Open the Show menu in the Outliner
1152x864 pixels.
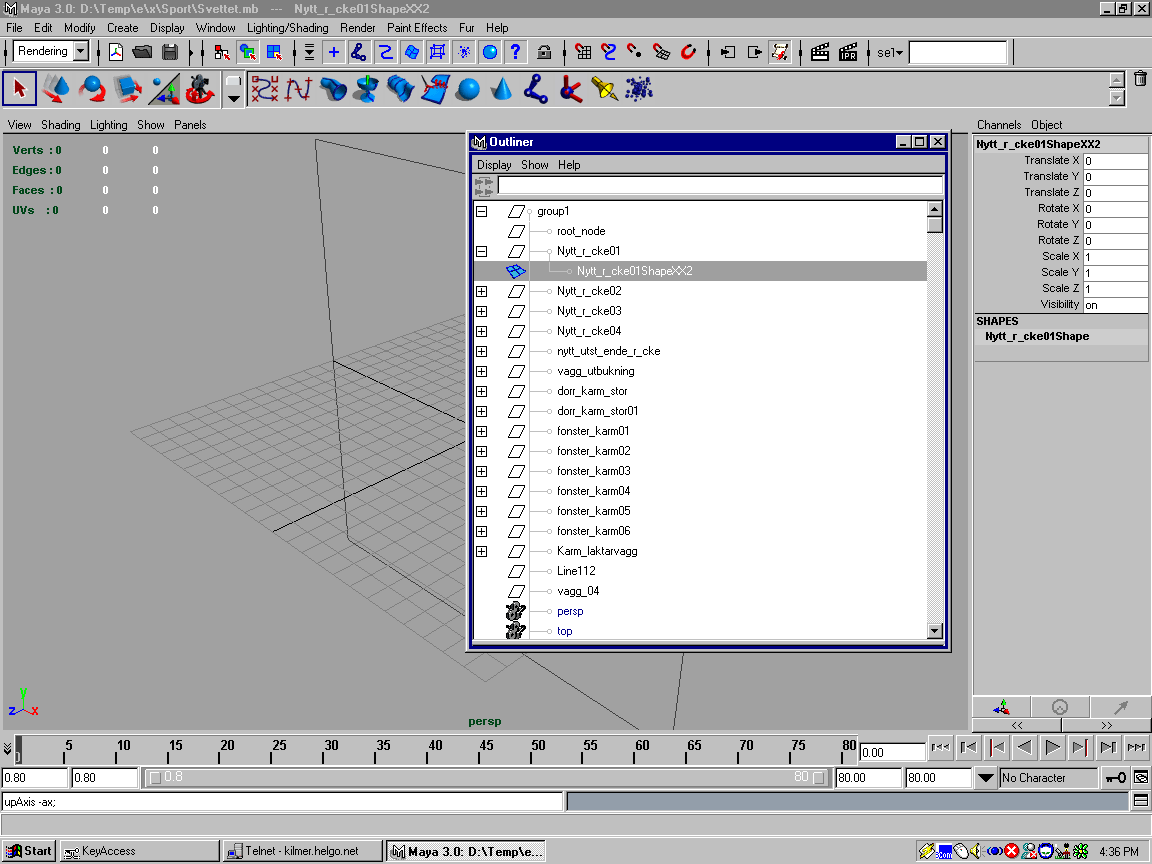click(x=534, y=165)
